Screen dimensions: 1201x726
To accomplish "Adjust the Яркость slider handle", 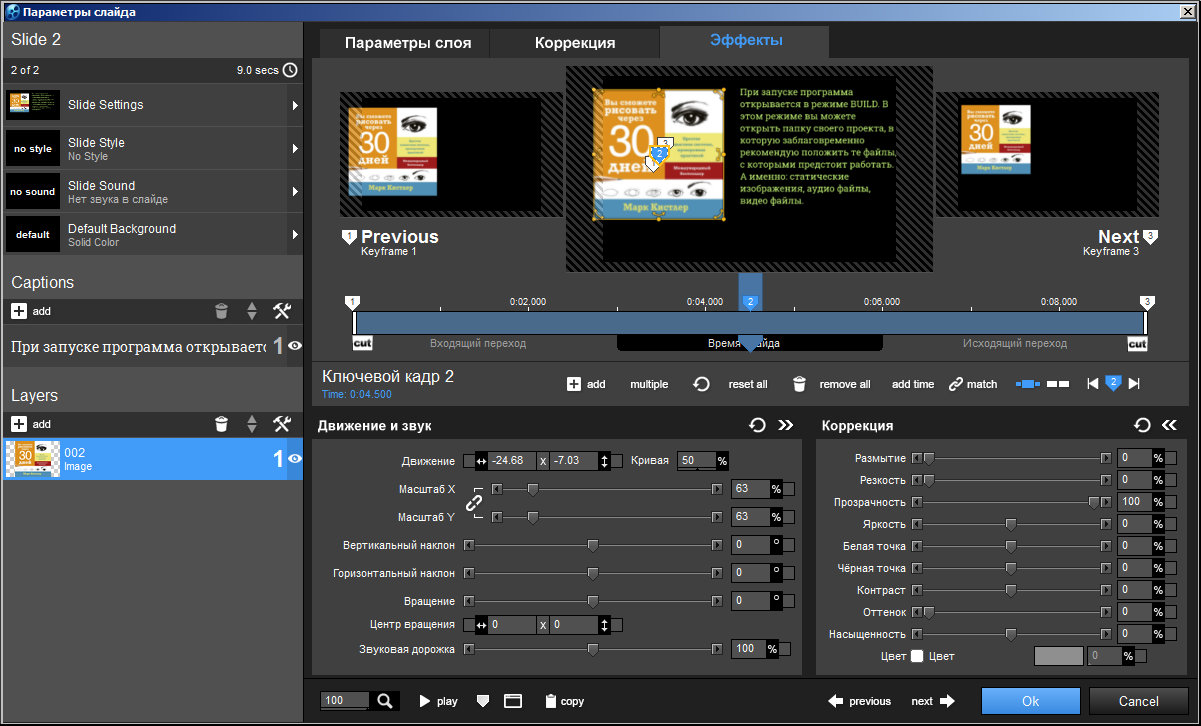I will tap(1011, 524).
